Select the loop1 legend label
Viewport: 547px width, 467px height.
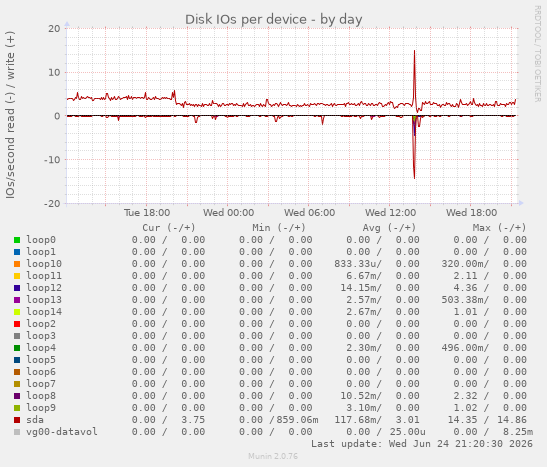click(x=41, y=252)
